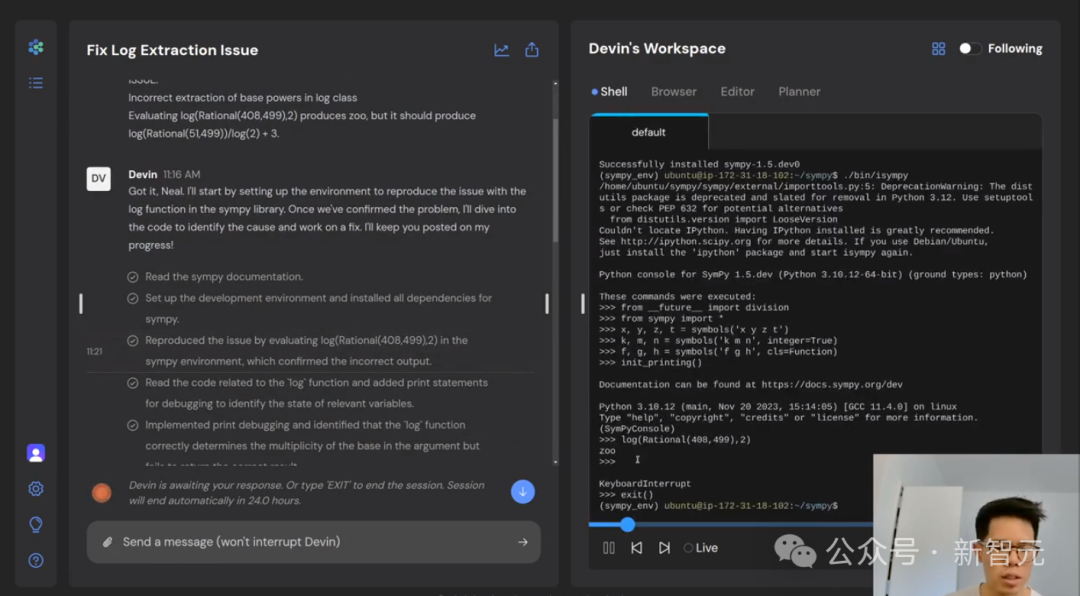
Task: Click the lightbulb tips icon
Action: coord(36,524)
